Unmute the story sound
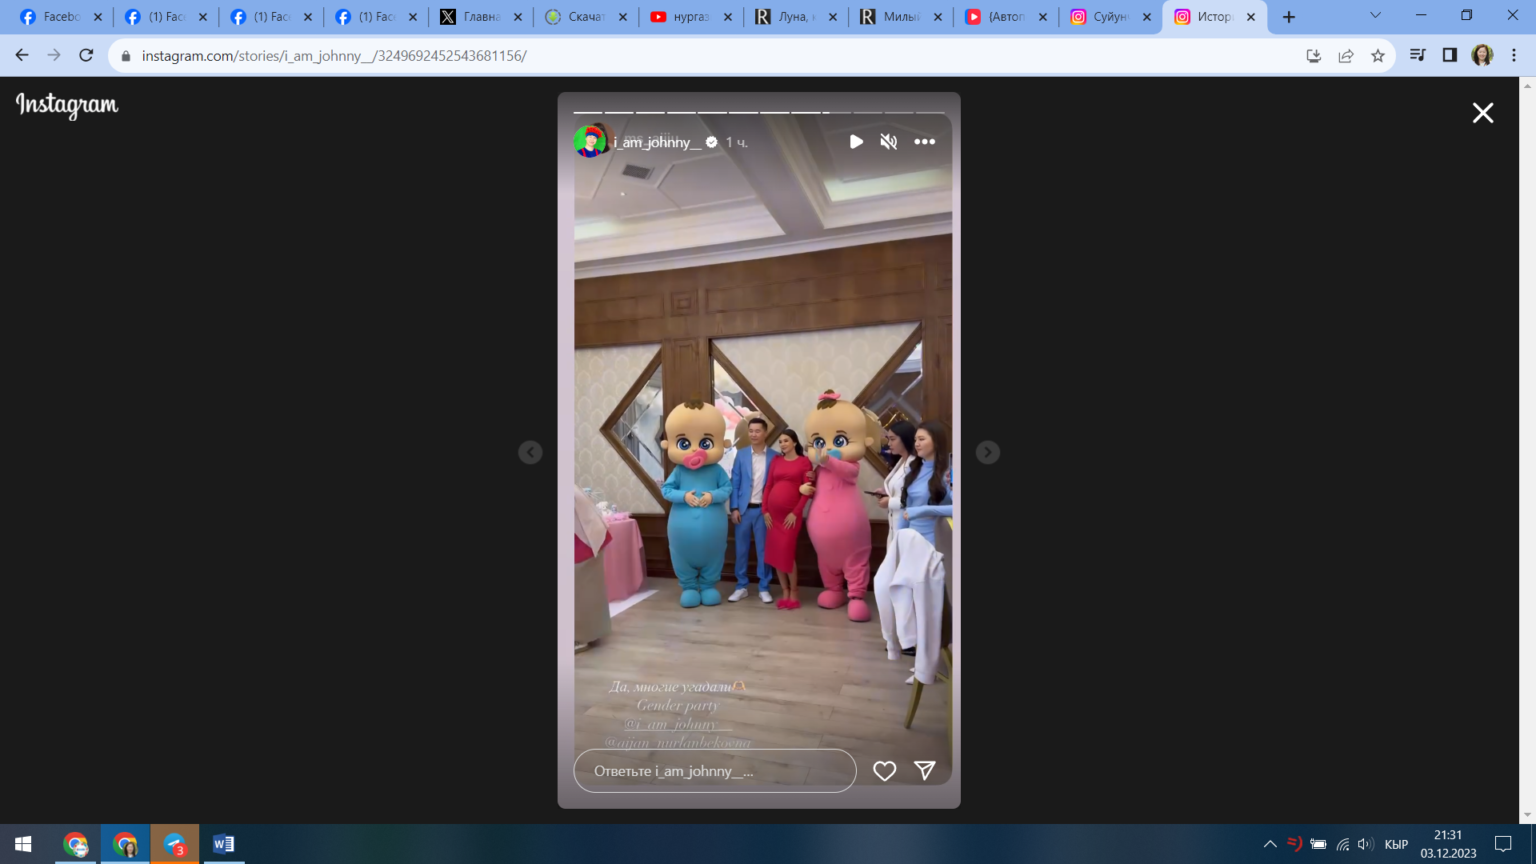This screenshot has height=864, width=1536. coord(888,142)
